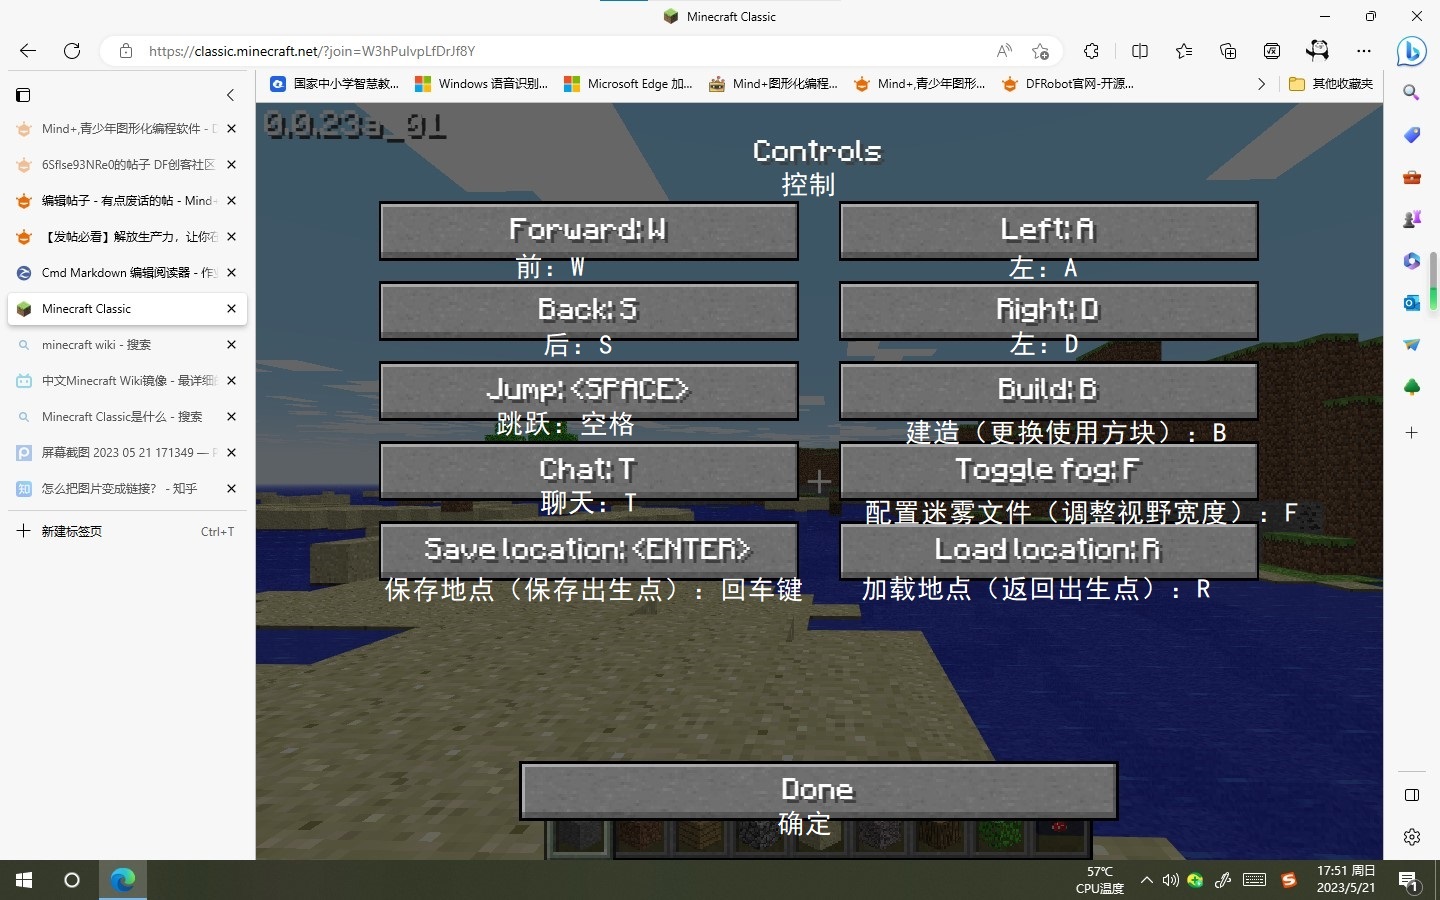
Task: Click Done to close Controls menu
Action: tap(818, 791)
